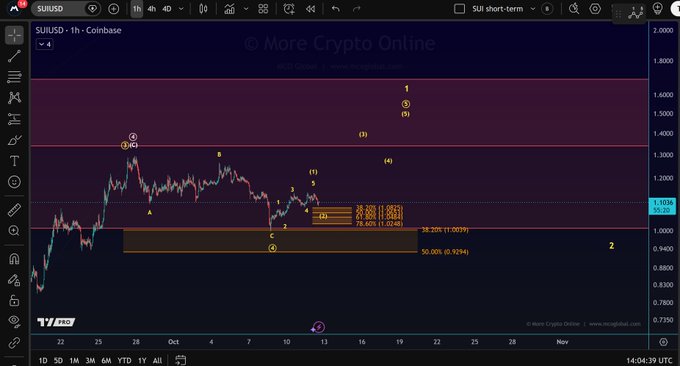The width and height of the screenshot is (680, 366).
Task: Redo the last undone action
Action: [x=356, y=9]
